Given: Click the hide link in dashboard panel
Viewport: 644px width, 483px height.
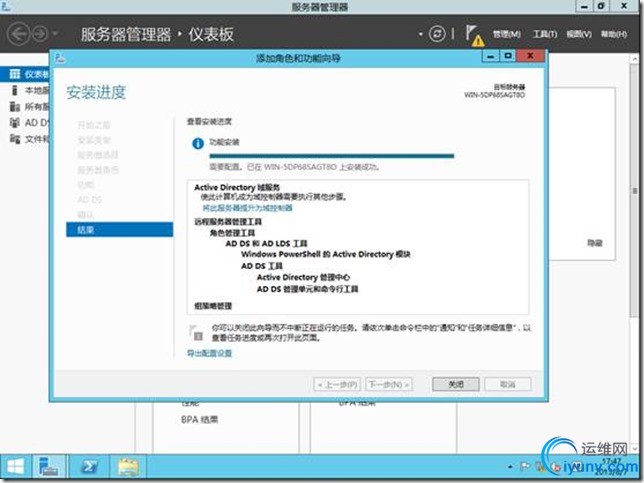Looking at the screenshot, I should click(x=594, y=243).
